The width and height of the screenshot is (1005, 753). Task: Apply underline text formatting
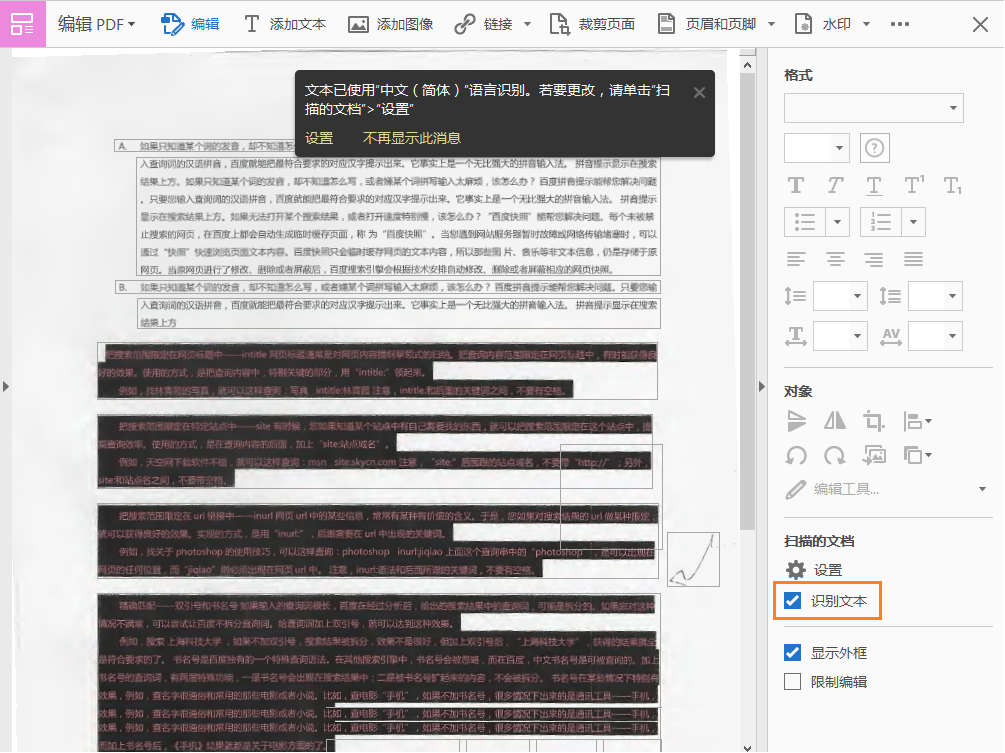tap(874, 185)
